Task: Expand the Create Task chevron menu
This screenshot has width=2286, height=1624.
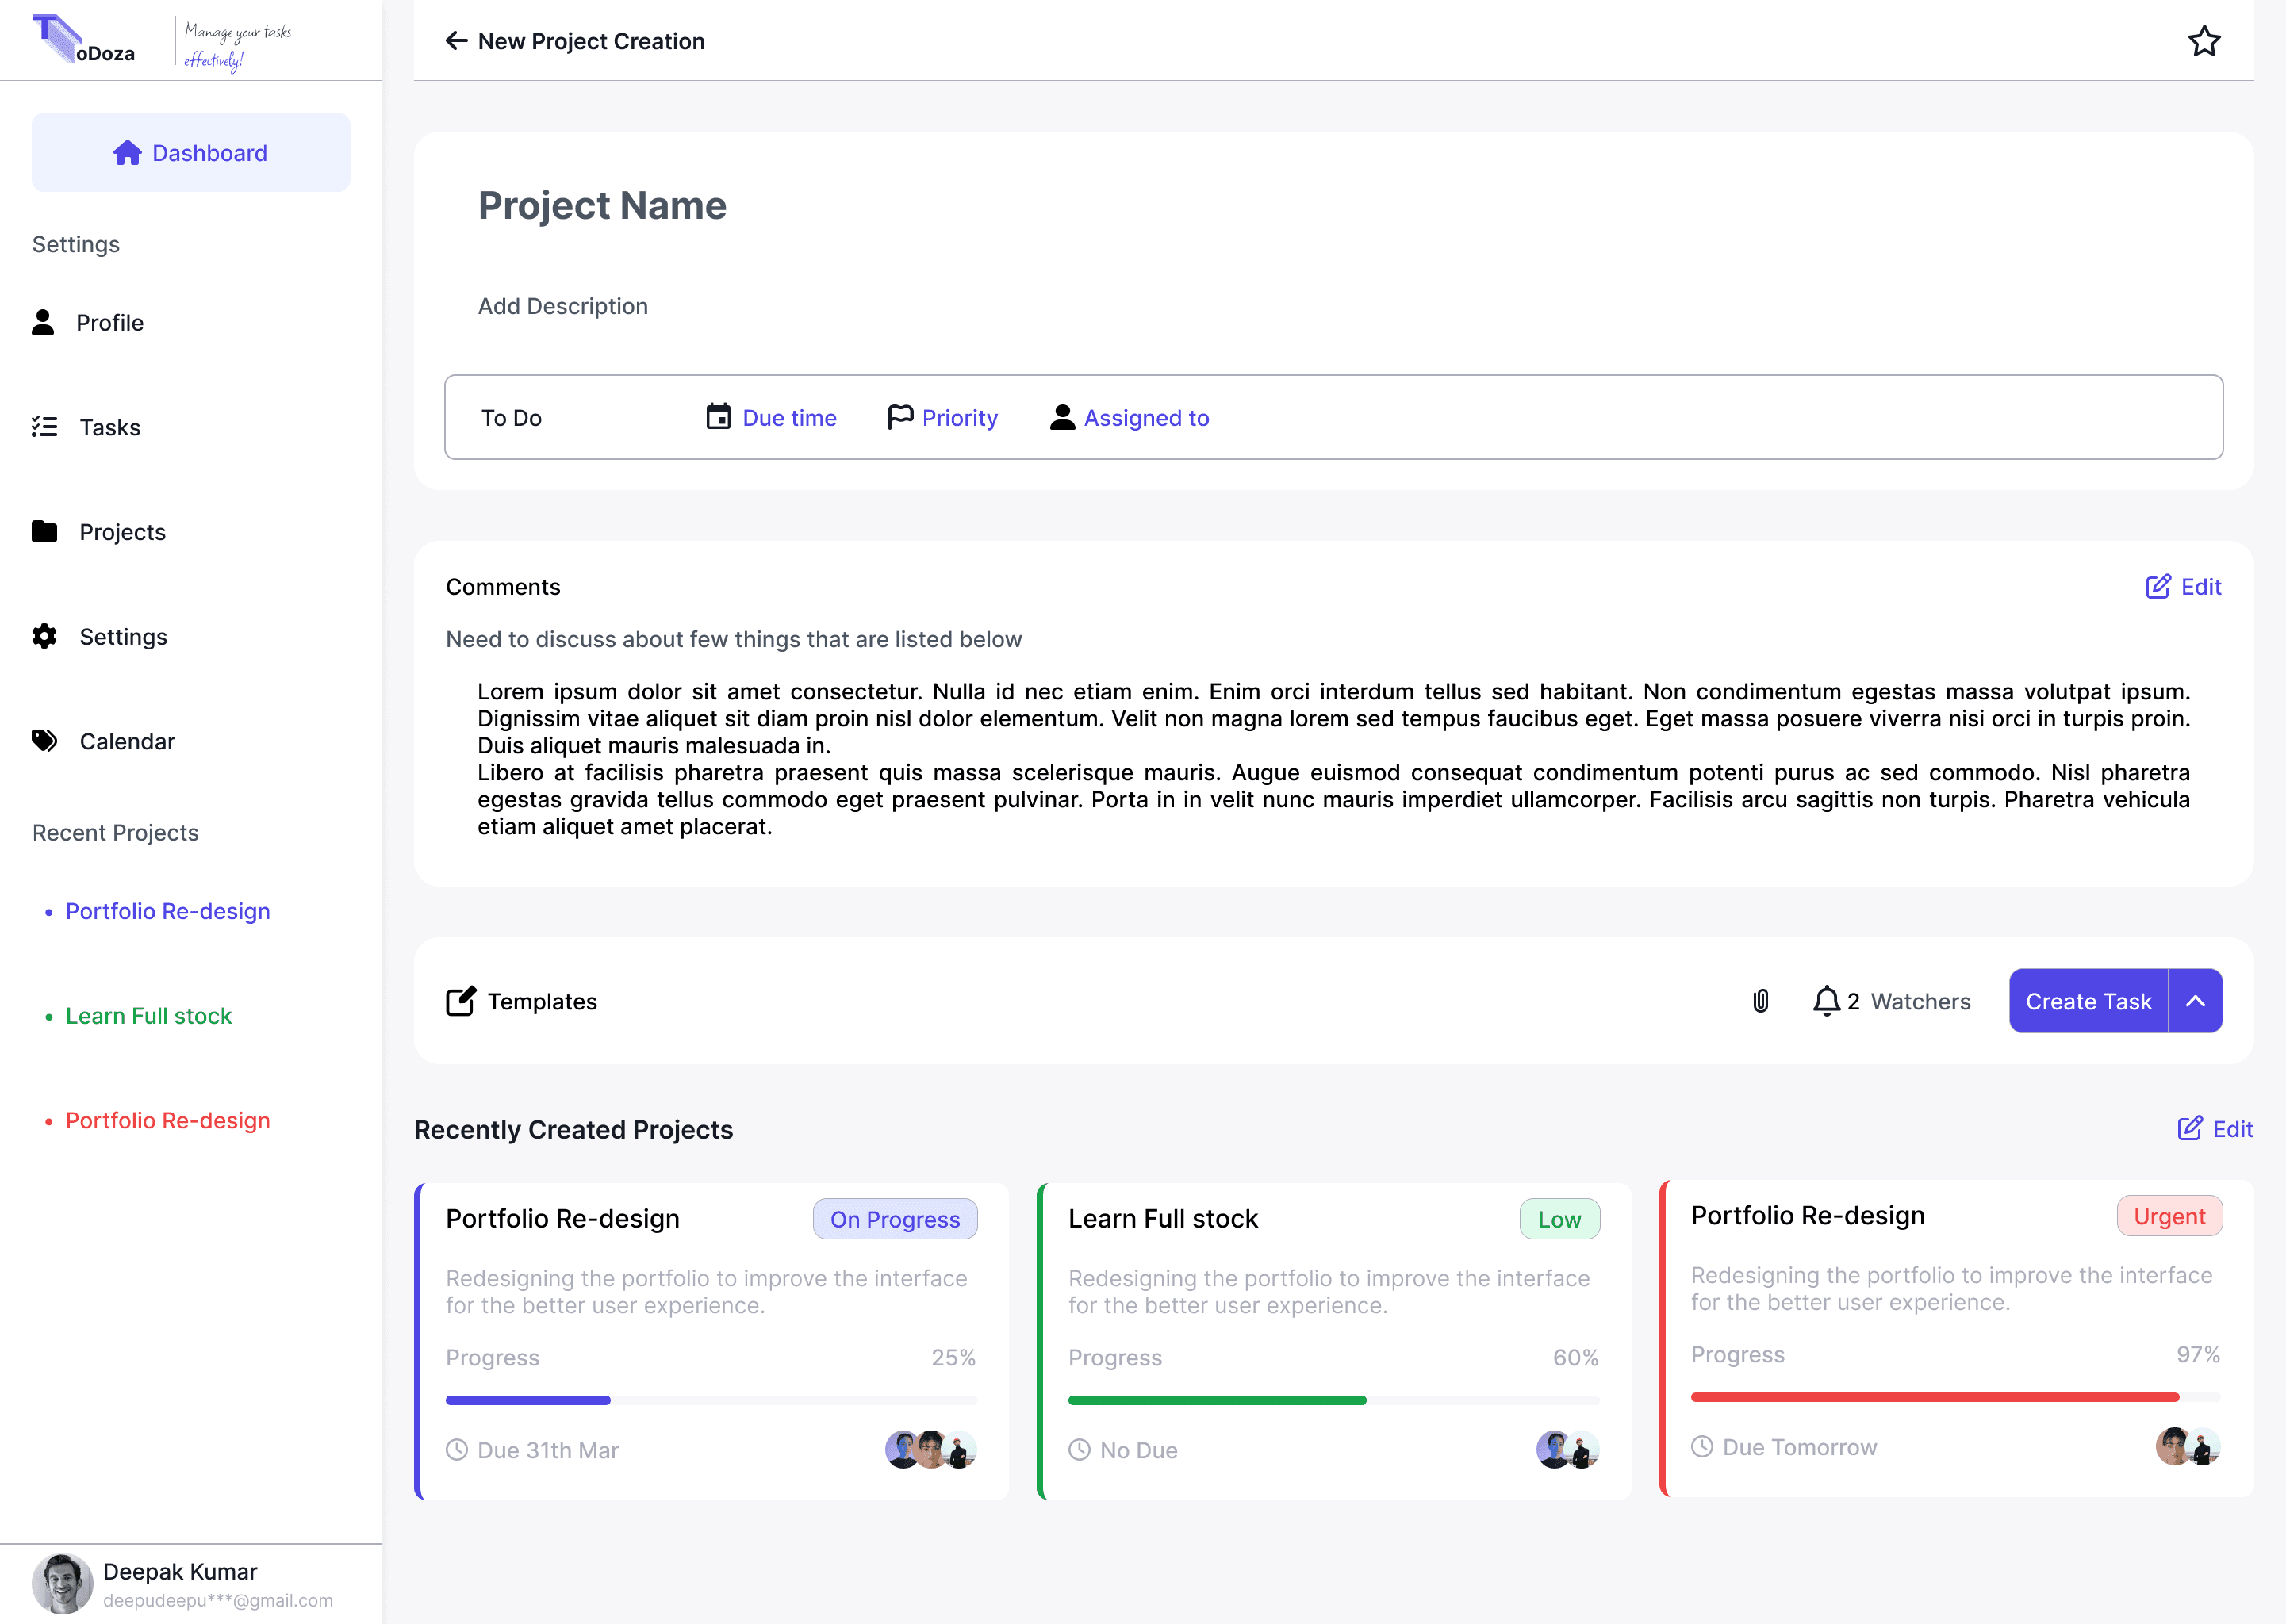Action: point(2196,1001)
